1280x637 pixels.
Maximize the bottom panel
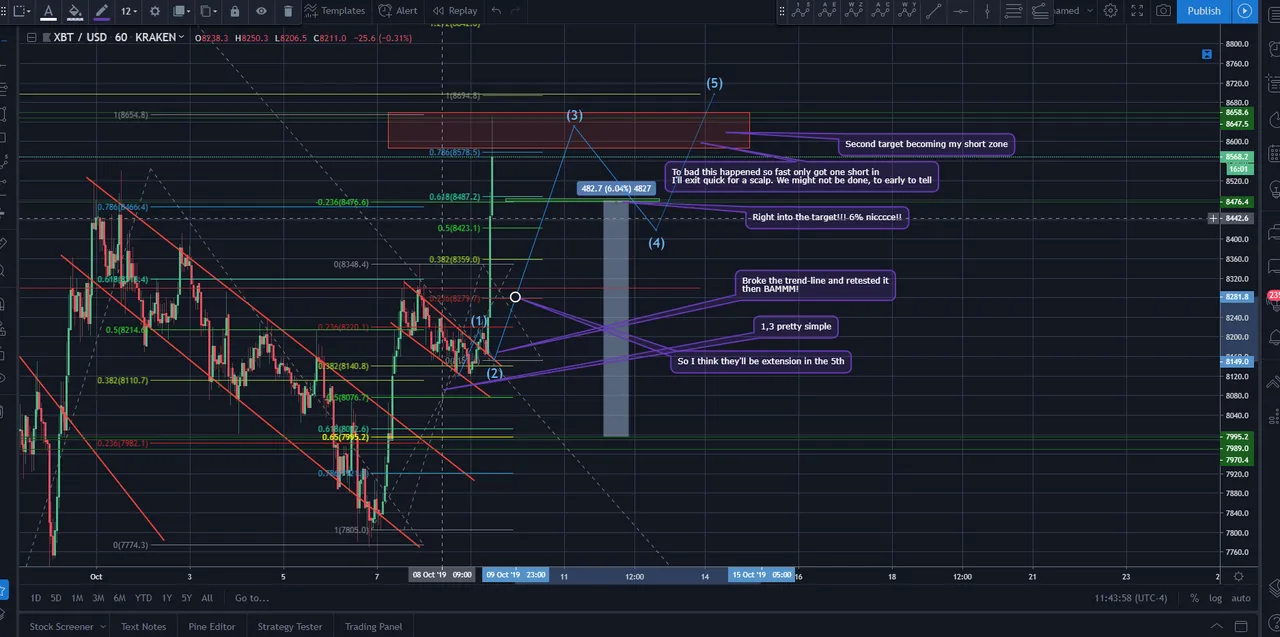[x=1241, y=627]
